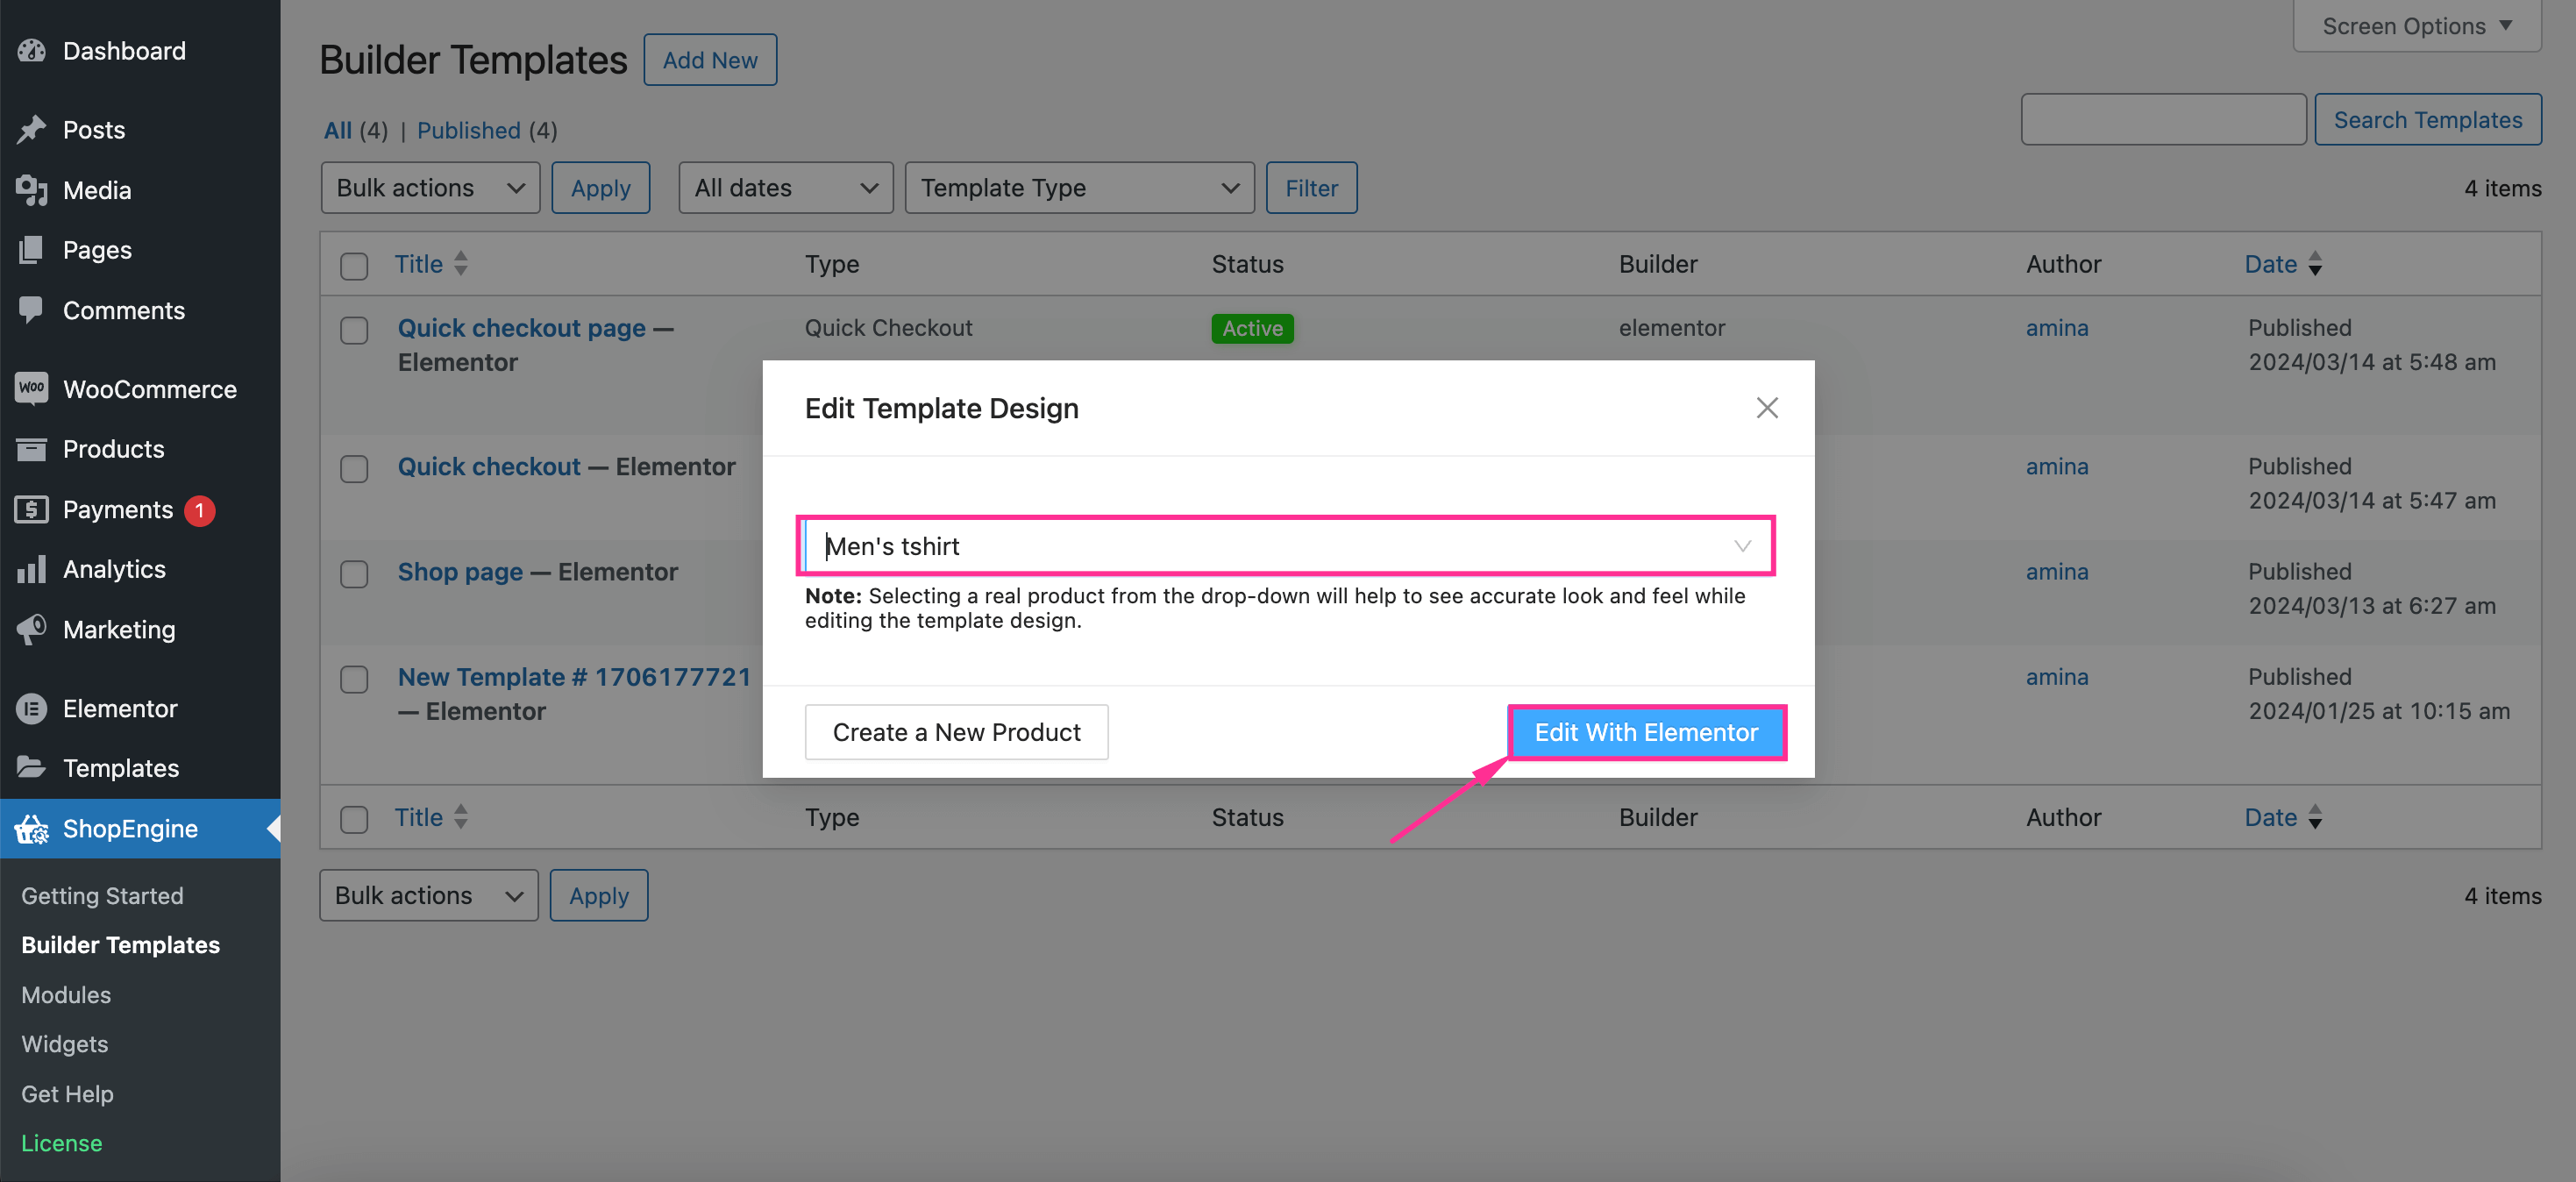Viewport: 2576px width, 1182px height.
Task: Click the Dashboard sidebar icon
Action: [32, 47]
